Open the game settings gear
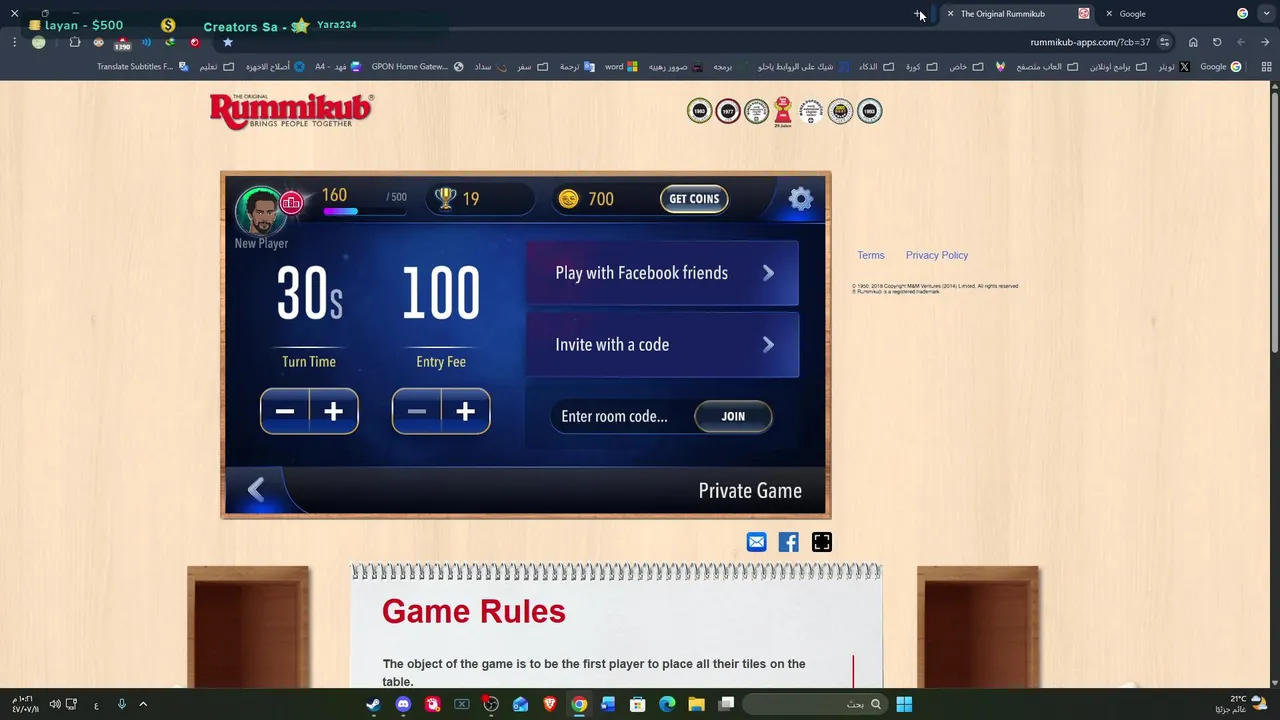 801,199
